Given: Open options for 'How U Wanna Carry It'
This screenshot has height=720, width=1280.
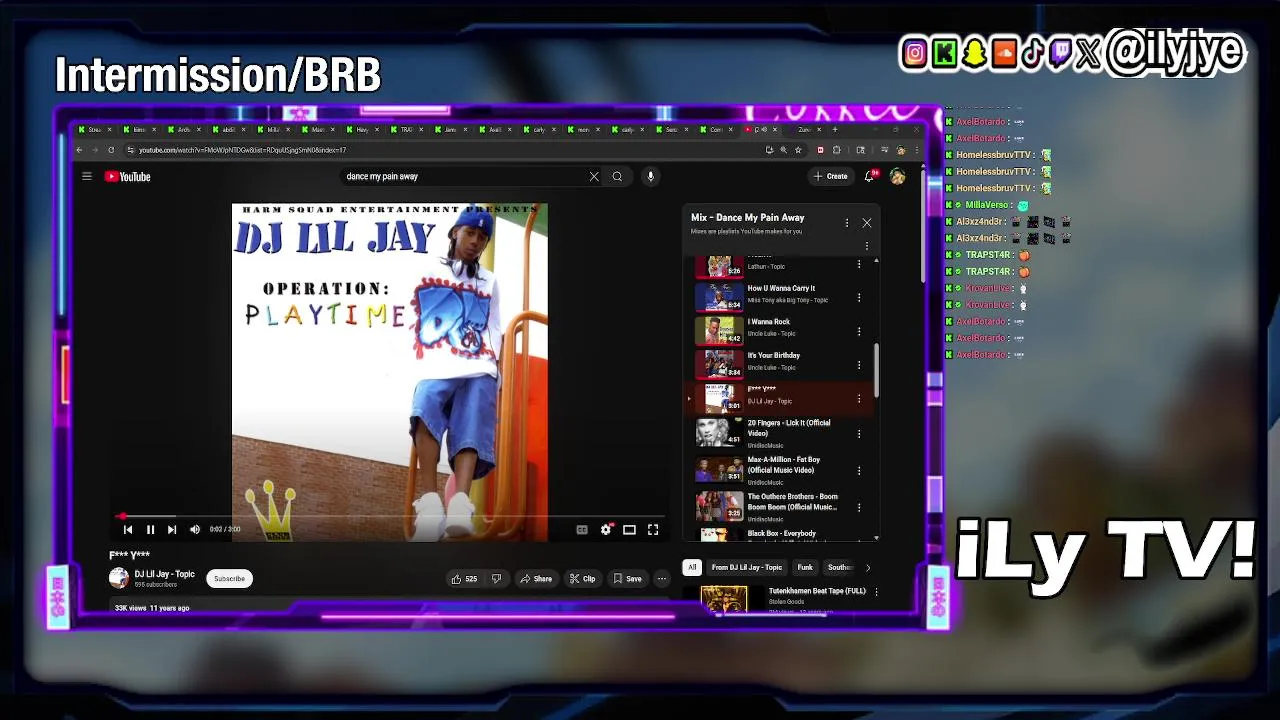Looking at the screenshot, I should coord(859,298).
